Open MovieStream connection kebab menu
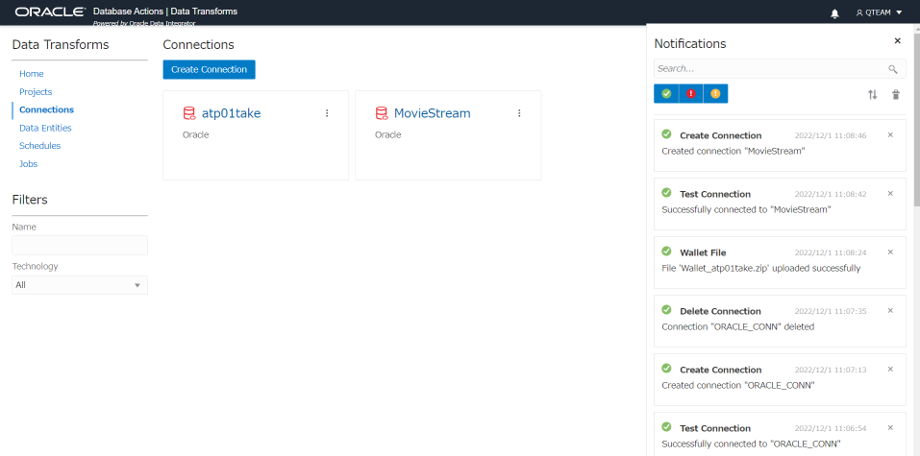920x456 pixels. [x=519, y=113]
